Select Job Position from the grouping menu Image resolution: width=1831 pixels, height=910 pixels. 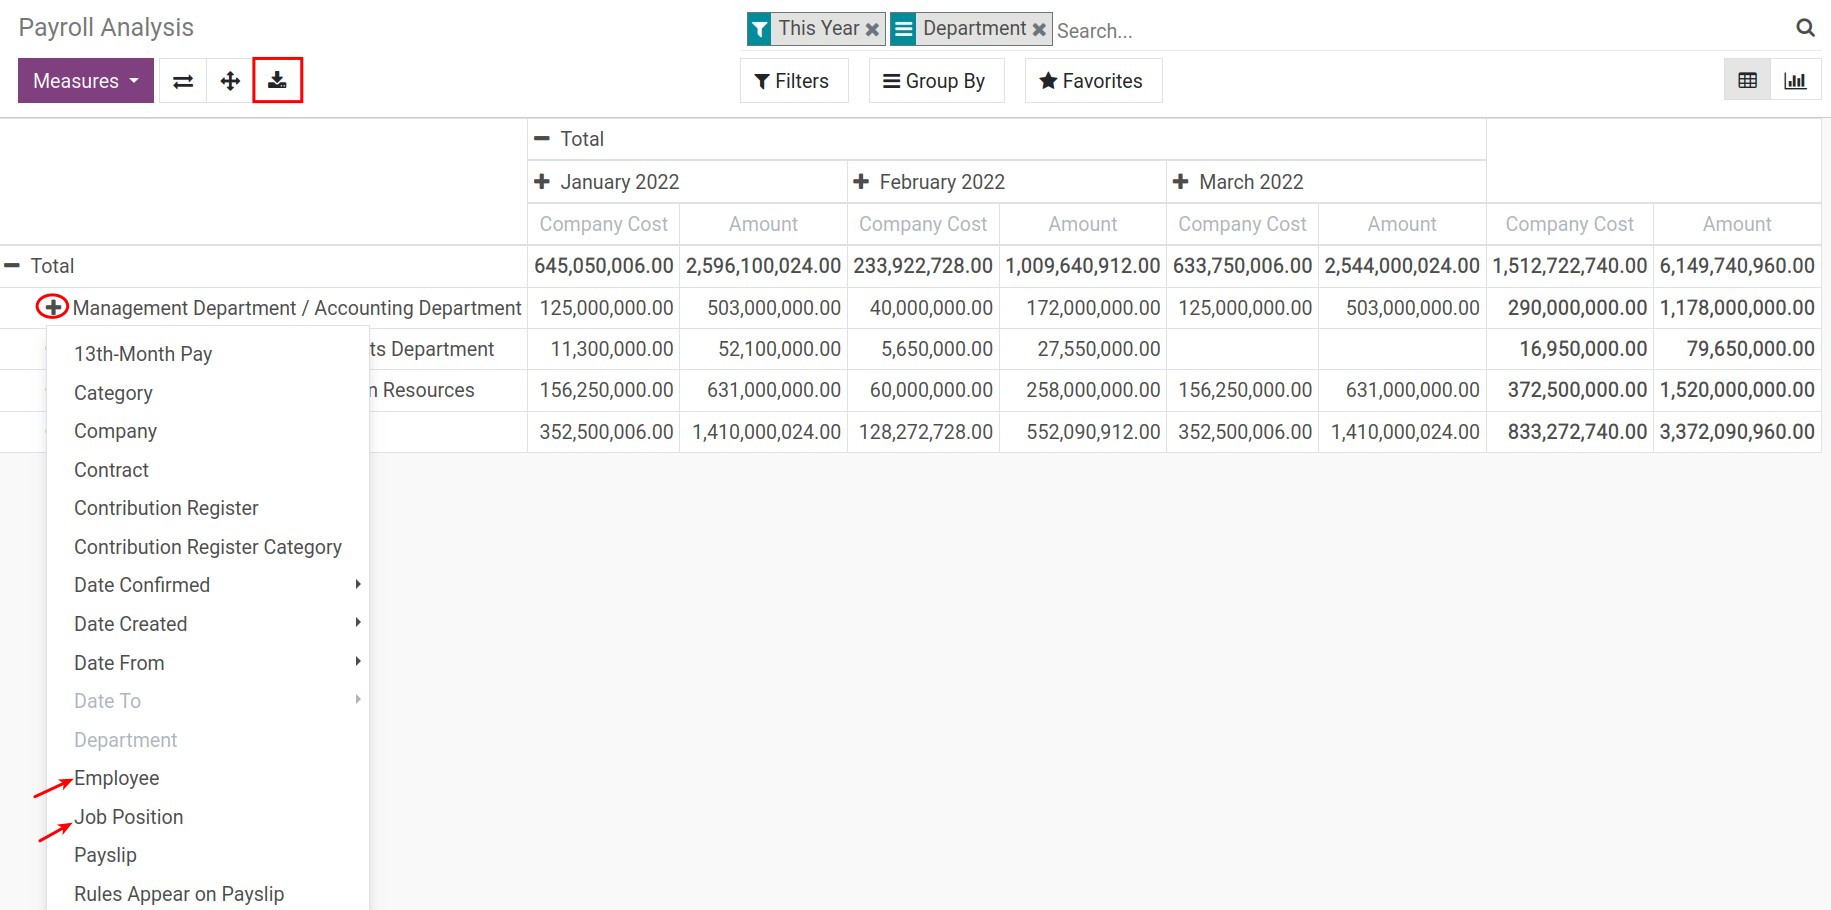pyautogui.click(x=128, y=816)
